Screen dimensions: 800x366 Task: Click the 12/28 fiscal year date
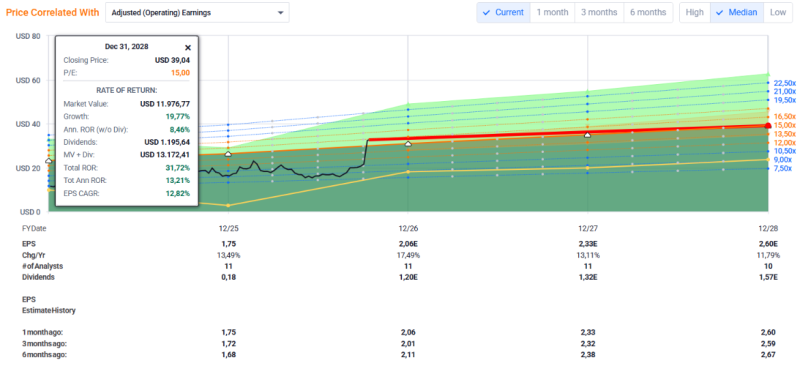(767, 228)
